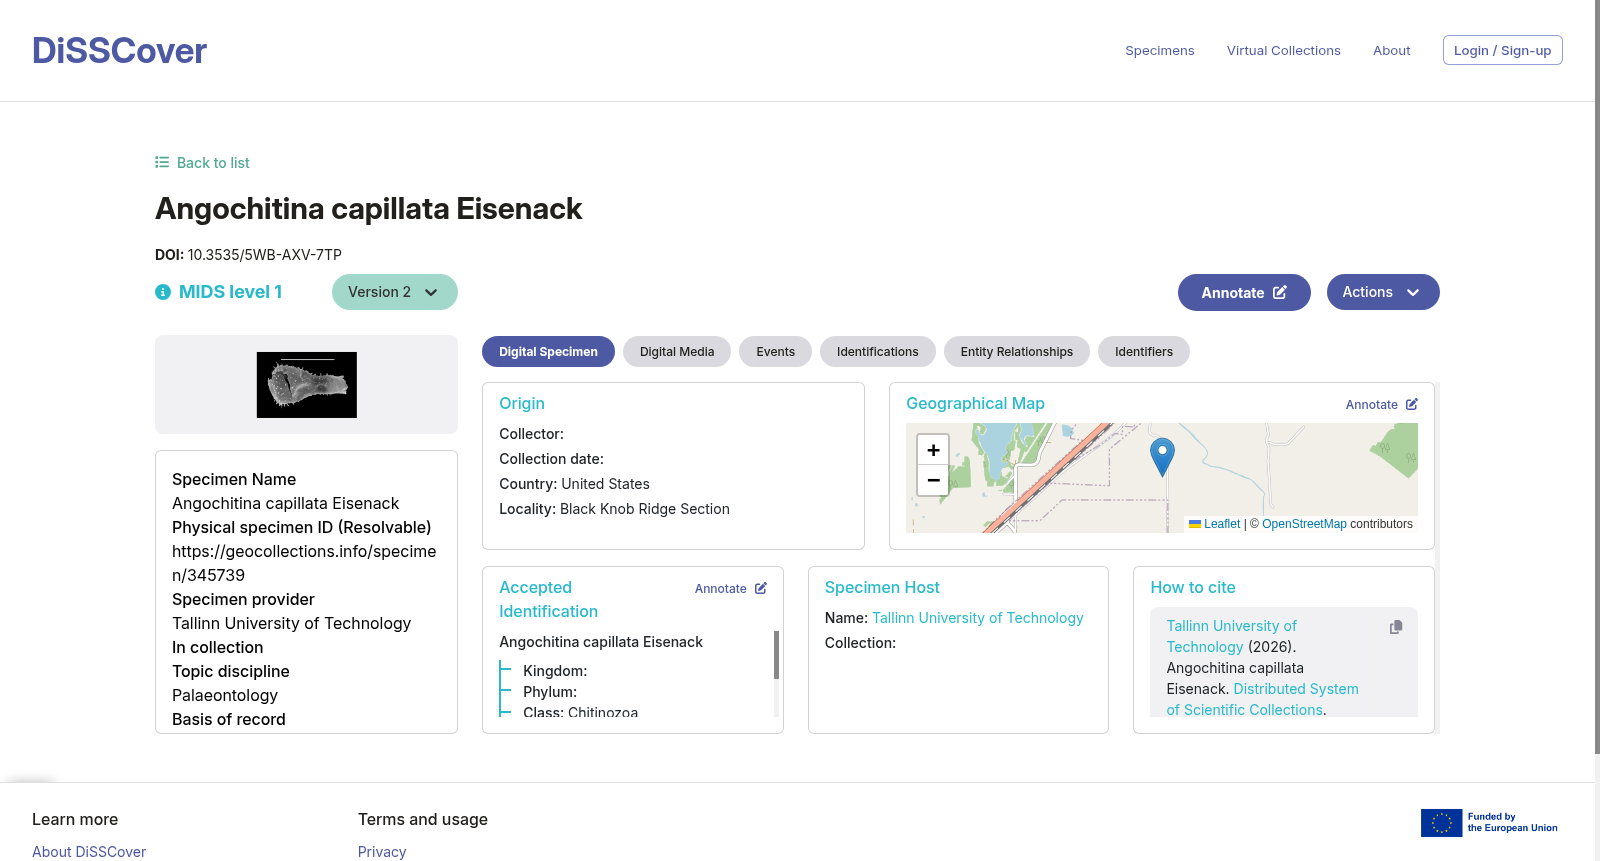Screen dimensions: 1600x861
Task: Open the OpenStreetMap attribution link
Action: click(x=1304, y=524)
